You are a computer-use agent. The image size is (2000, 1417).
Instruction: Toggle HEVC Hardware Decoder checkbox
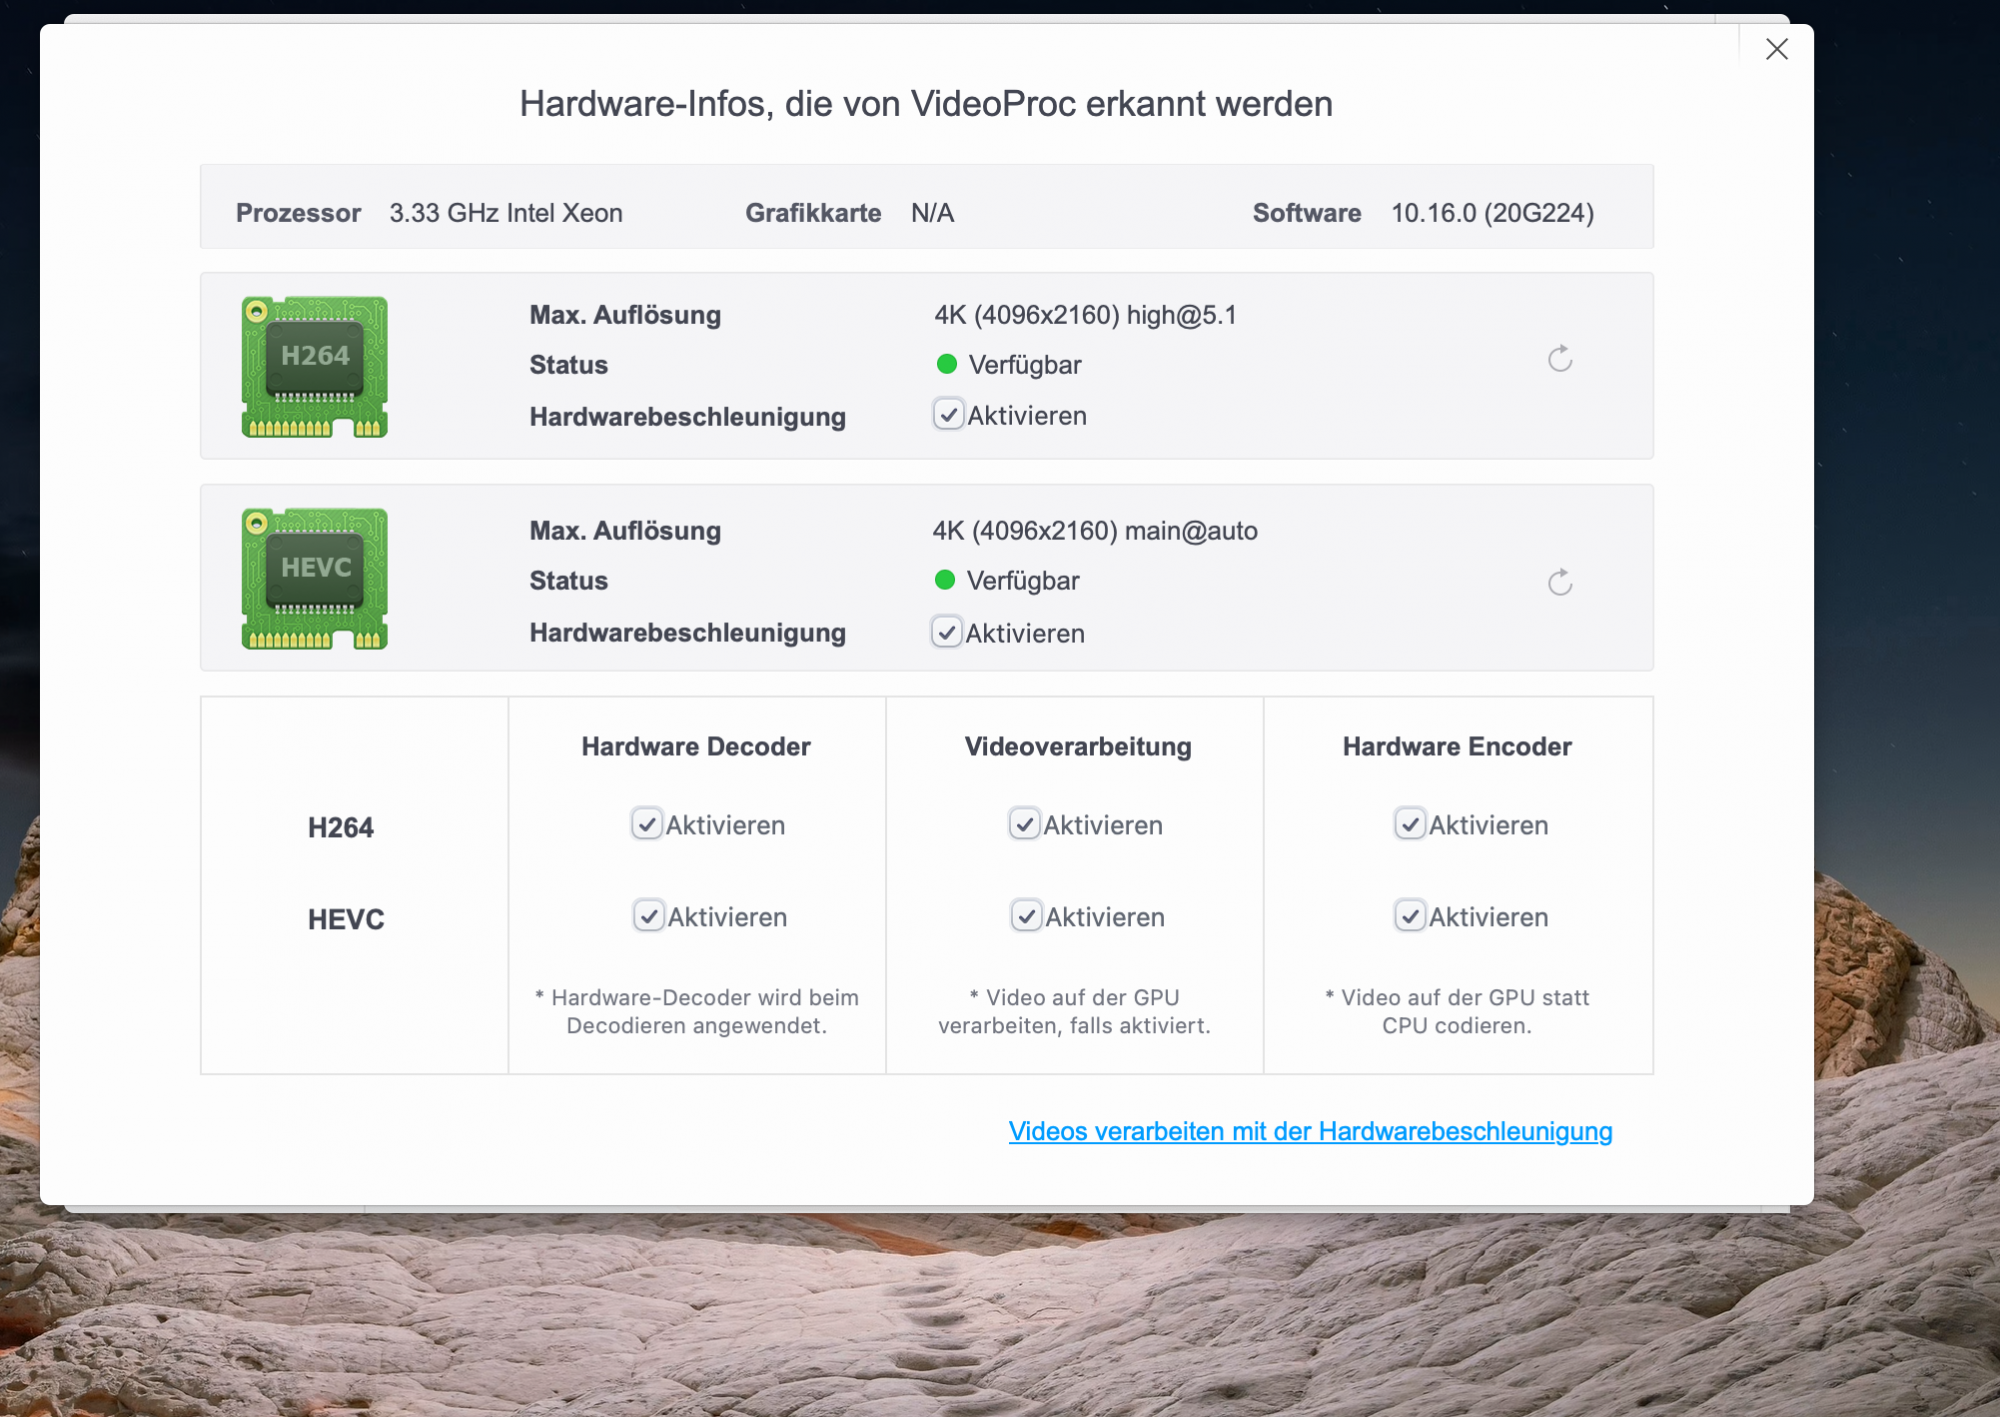click(648, 916)
